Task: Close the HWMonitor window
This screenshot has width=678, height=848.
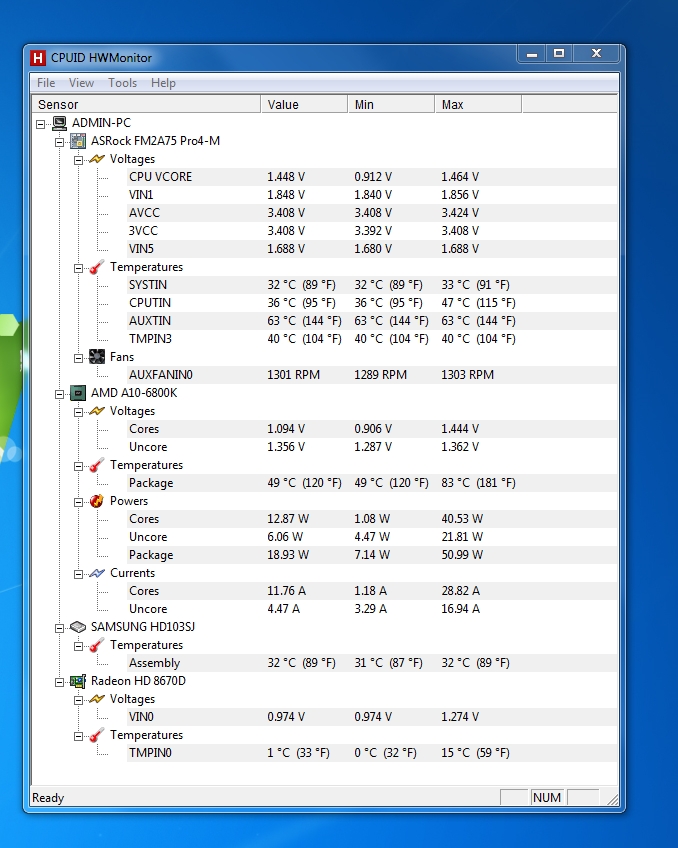Action: [x=596, y=54]
